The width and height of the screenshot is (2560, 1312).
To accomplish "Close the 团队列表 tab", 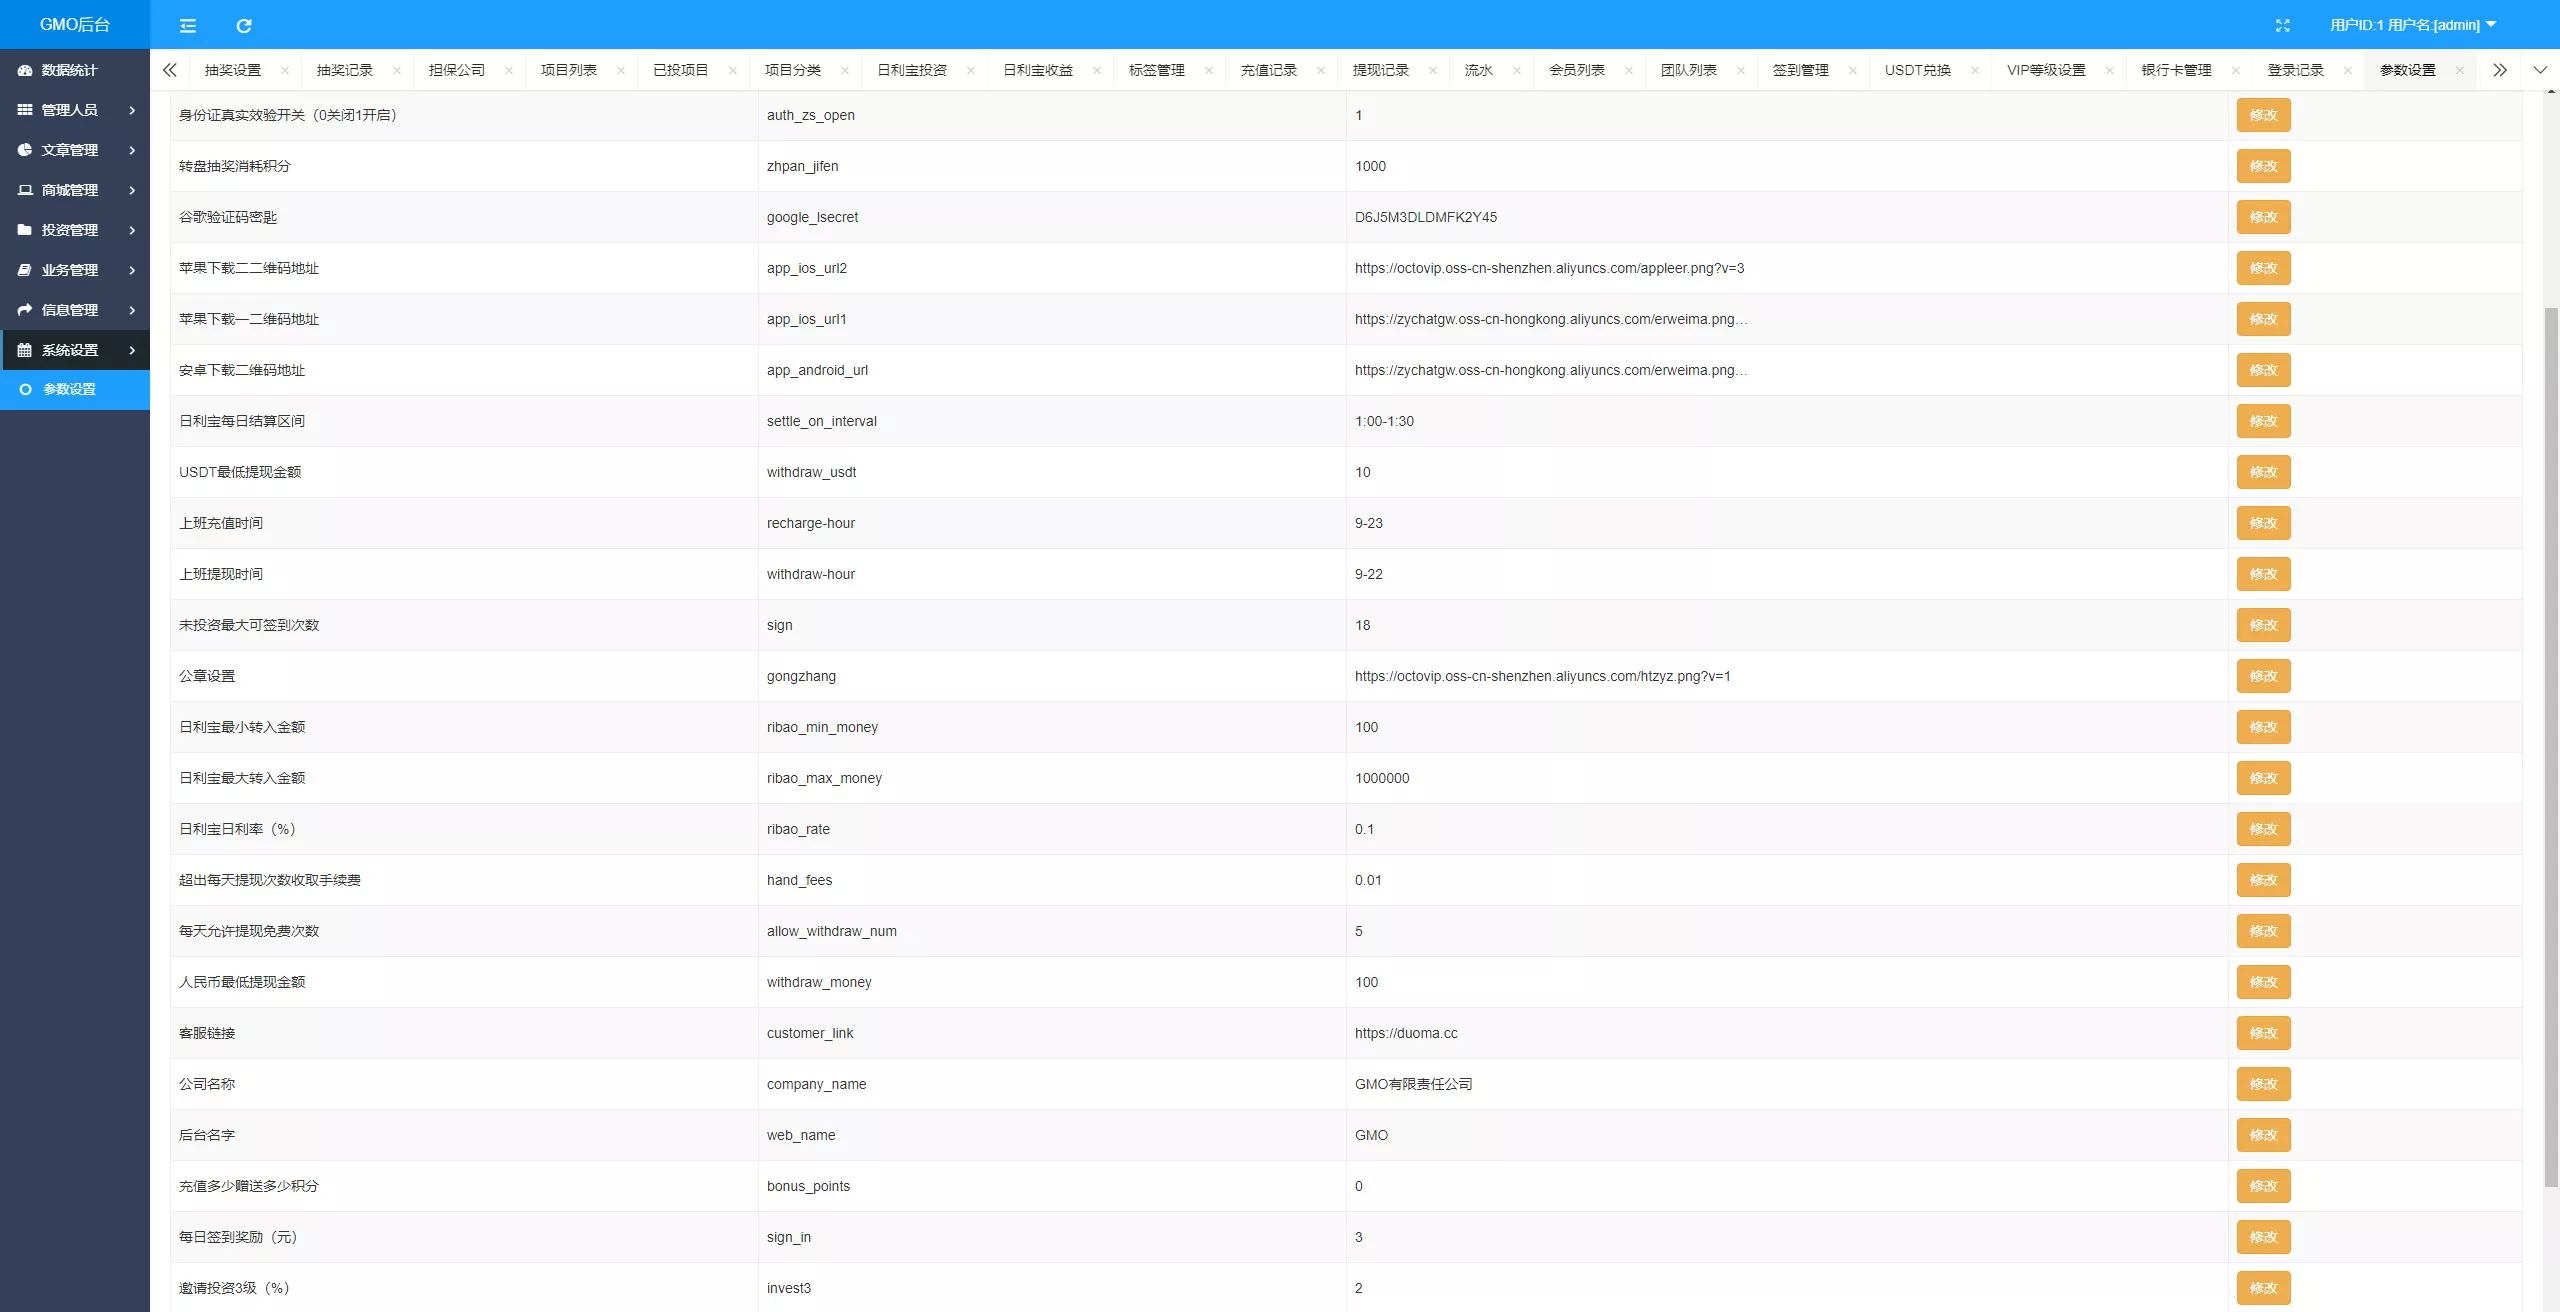I will [x=1741, y=70].
